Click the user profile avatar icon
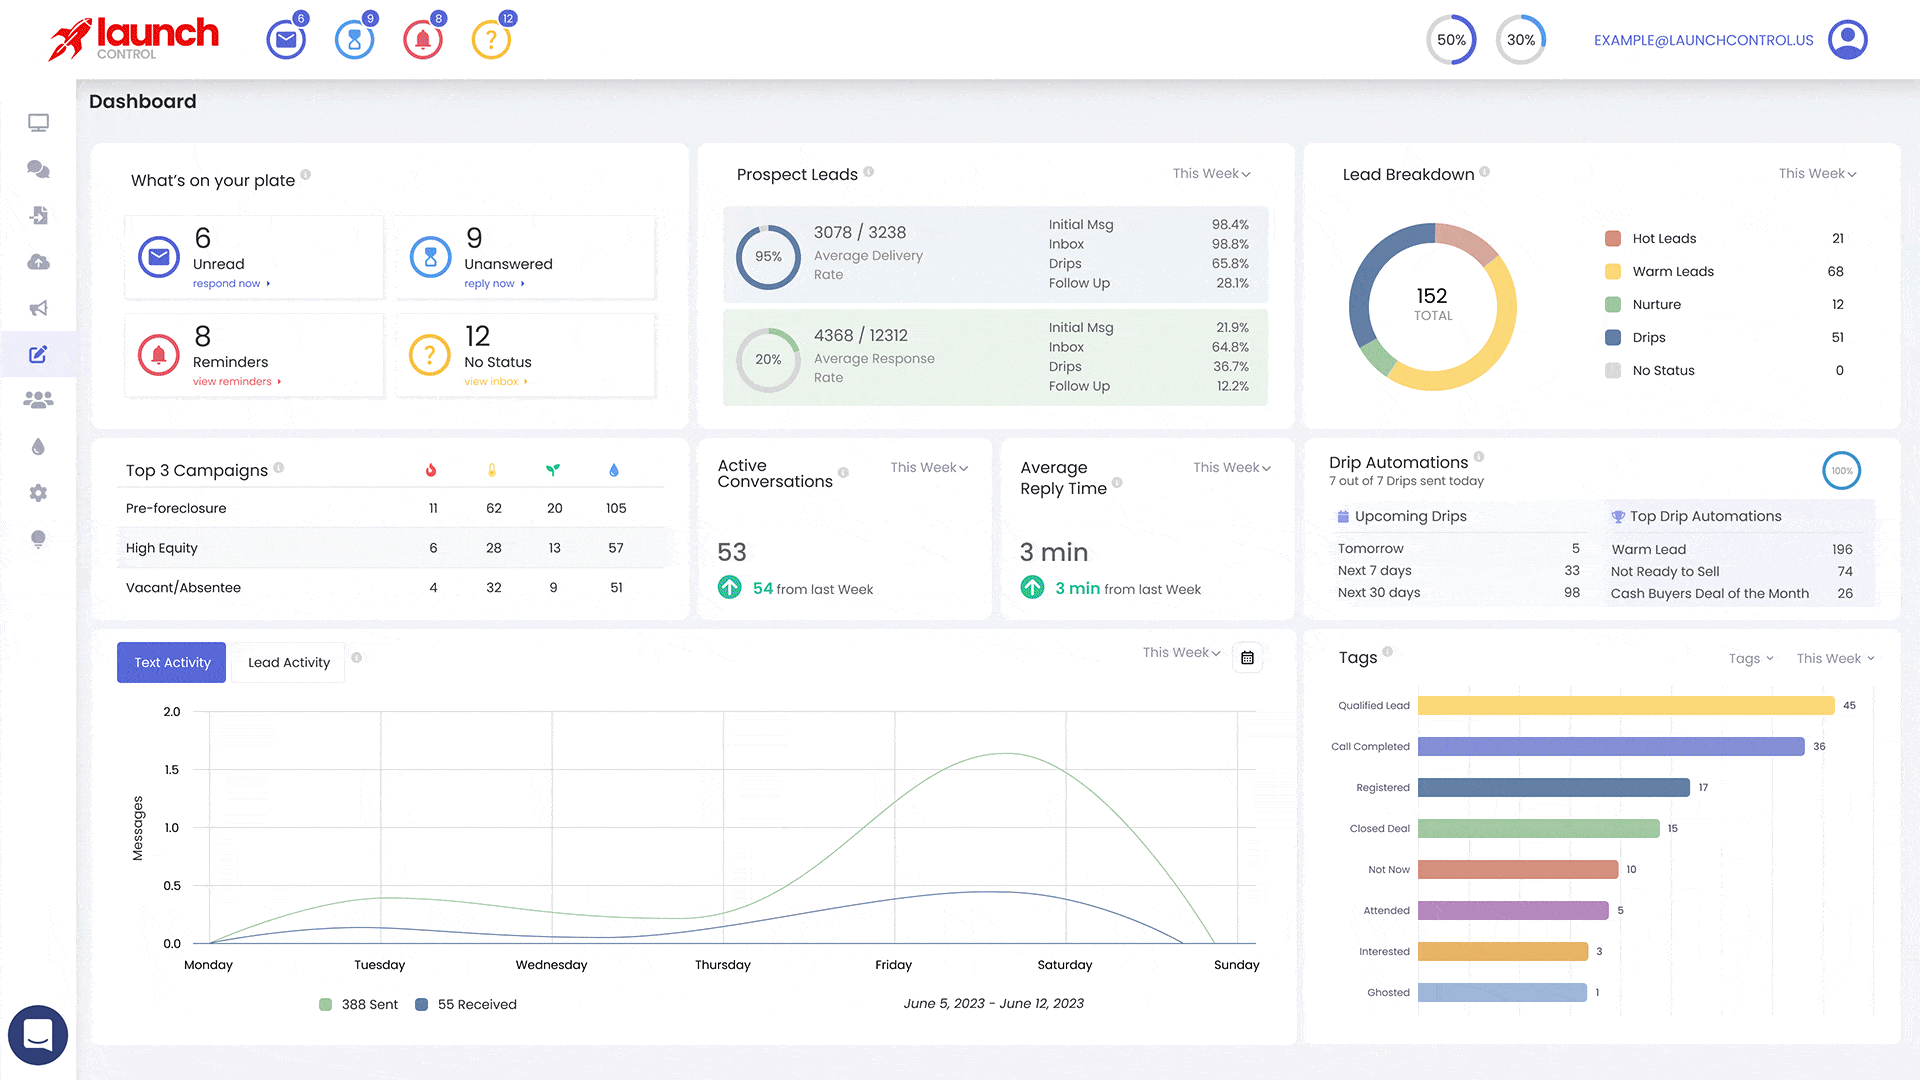The height and width of the screenshot is (1080, 1920). point(1847,40)
